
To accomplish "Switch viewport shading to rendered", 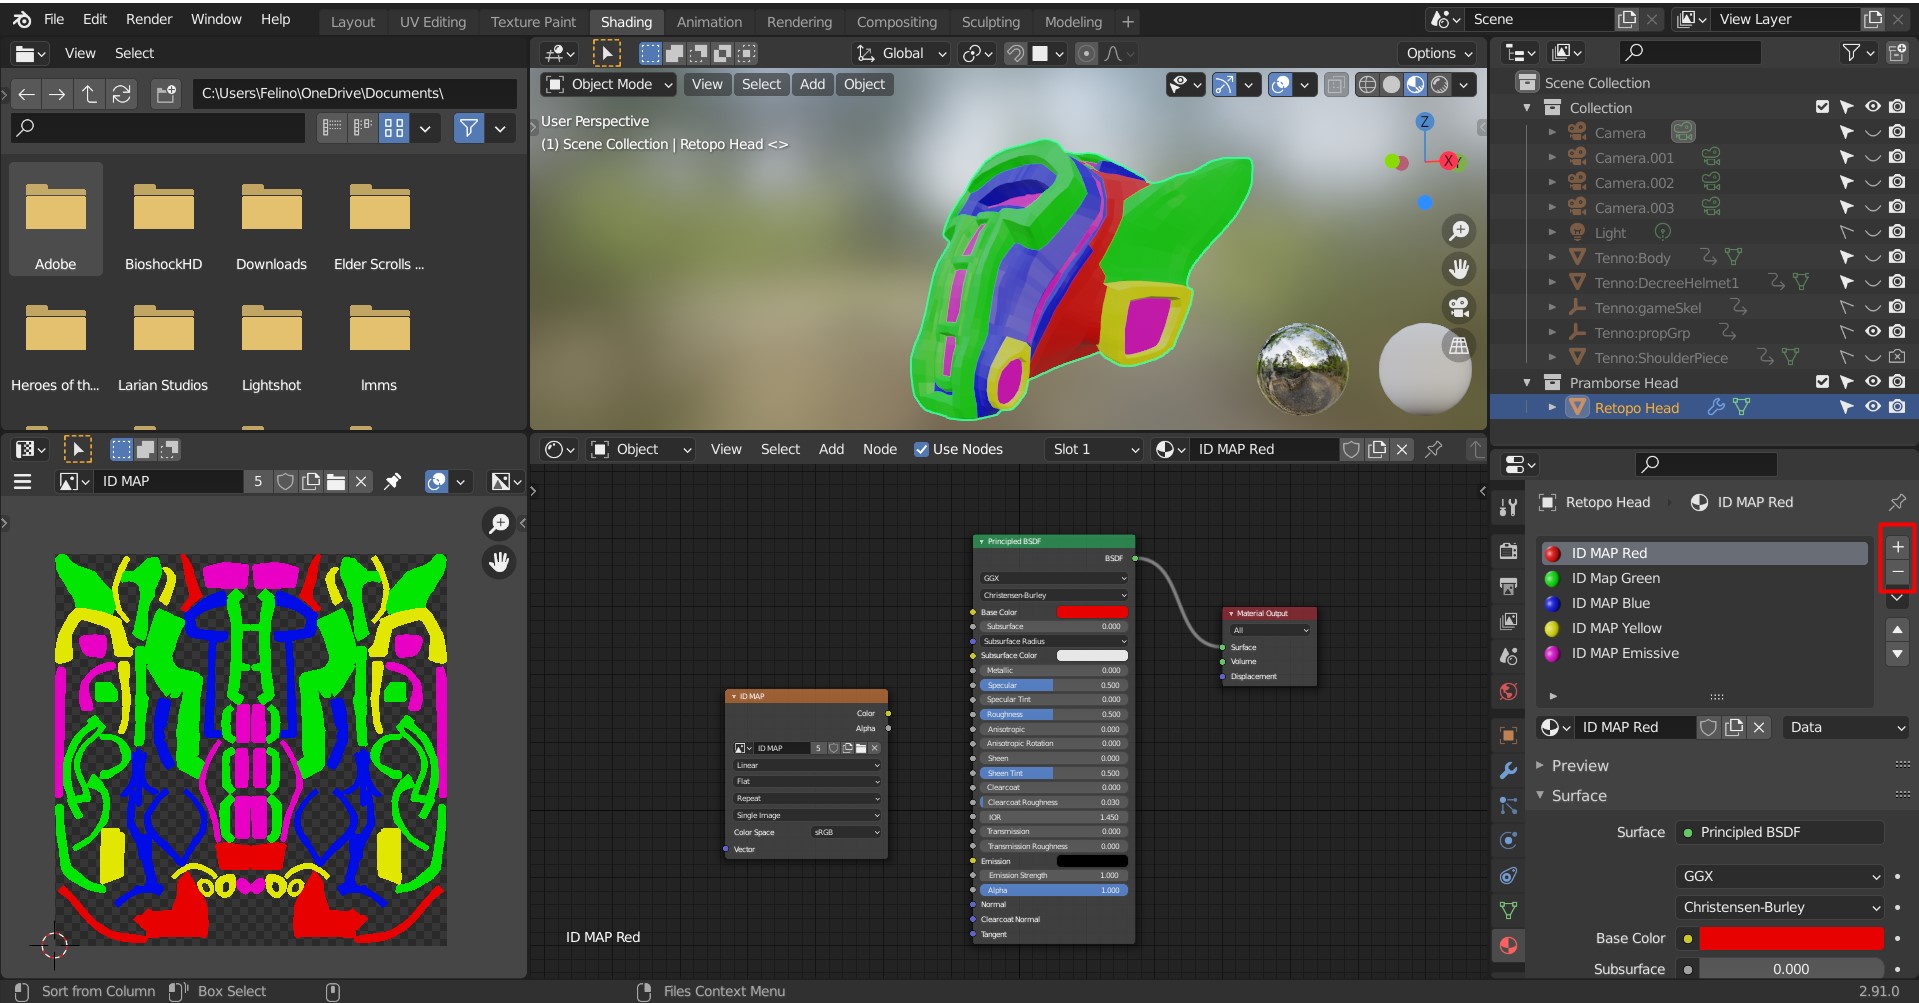I will 1439,85.
